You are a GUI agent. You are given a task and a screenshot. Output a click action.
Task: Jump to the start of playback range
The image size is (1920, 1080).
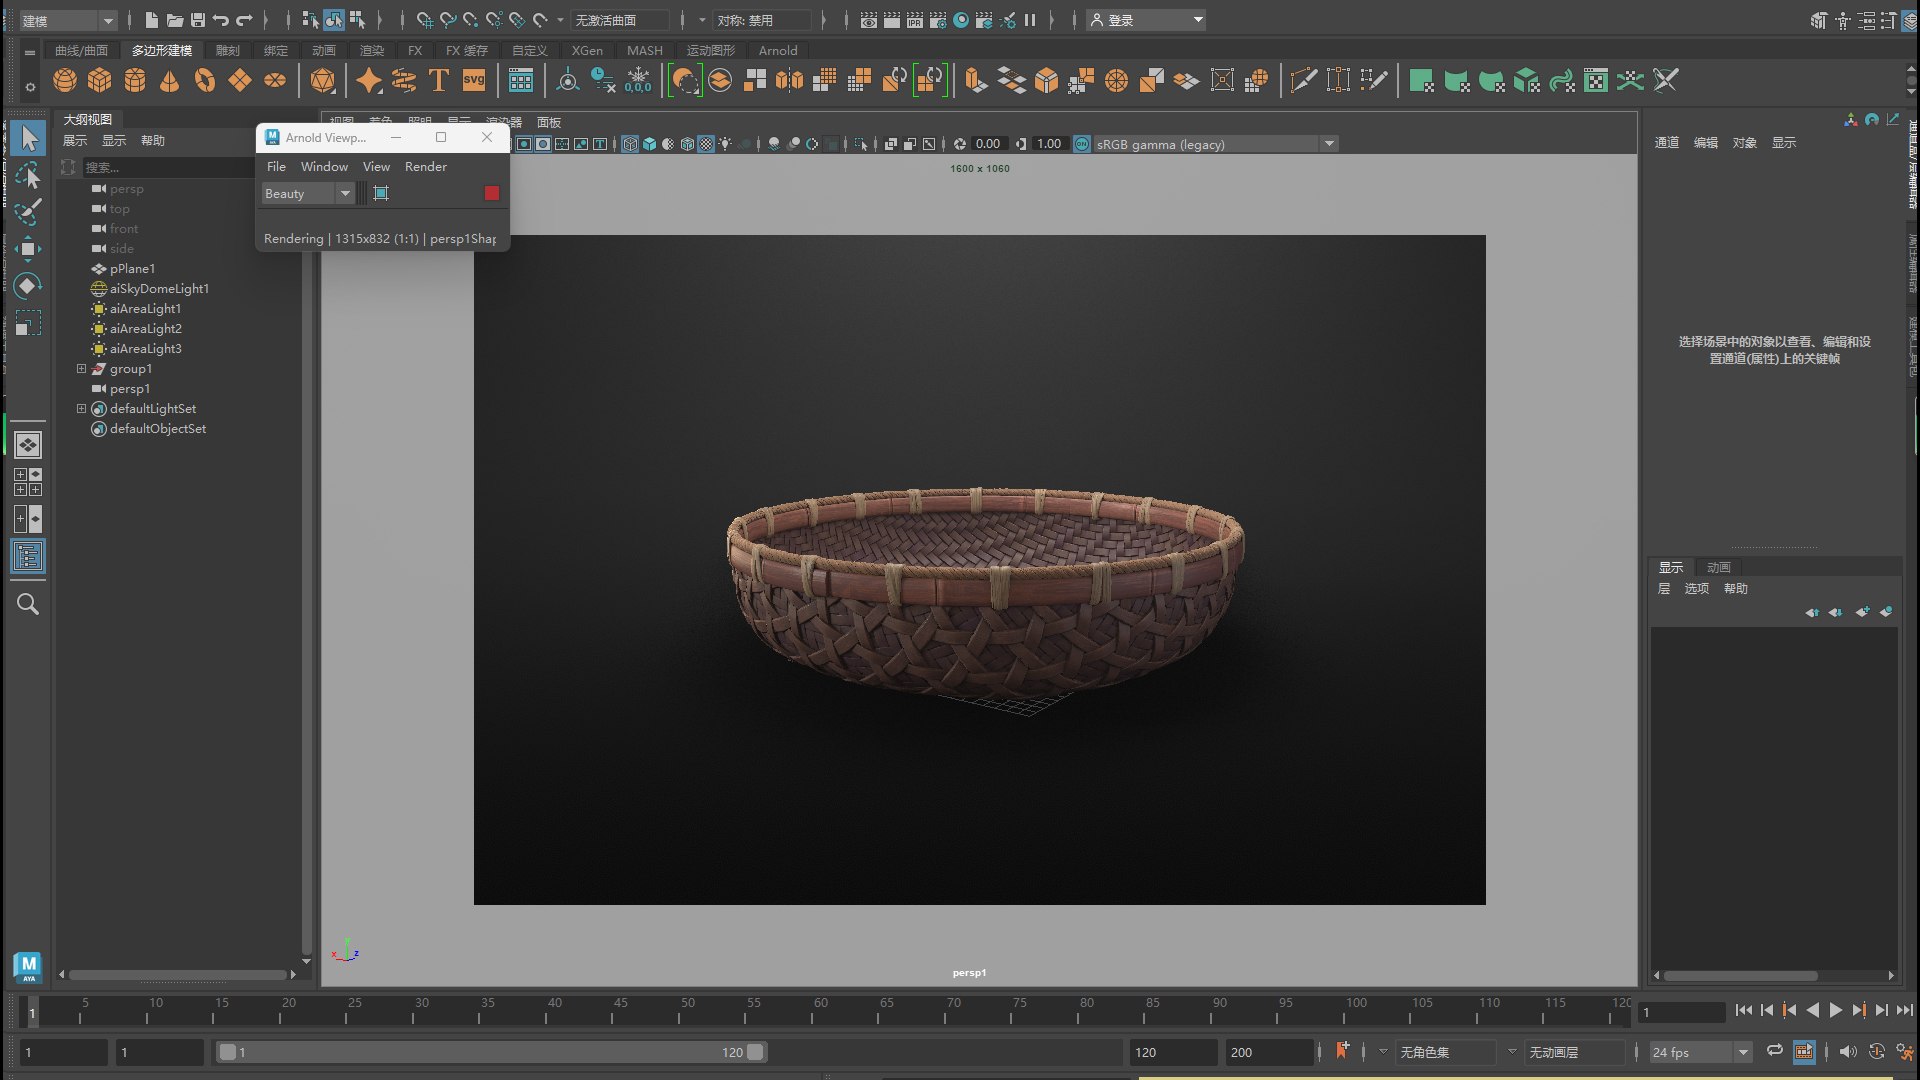(x=1744, y=1011)
